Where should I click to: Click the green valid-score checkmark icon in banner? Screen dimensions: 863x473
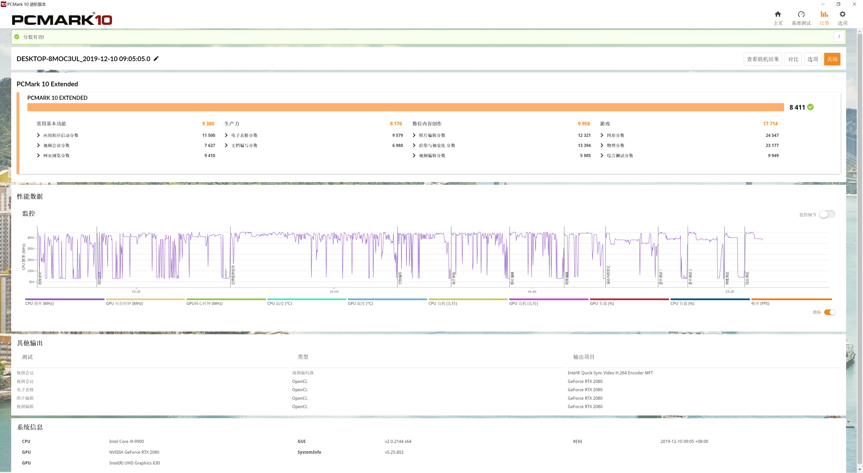tap(17, 37)
